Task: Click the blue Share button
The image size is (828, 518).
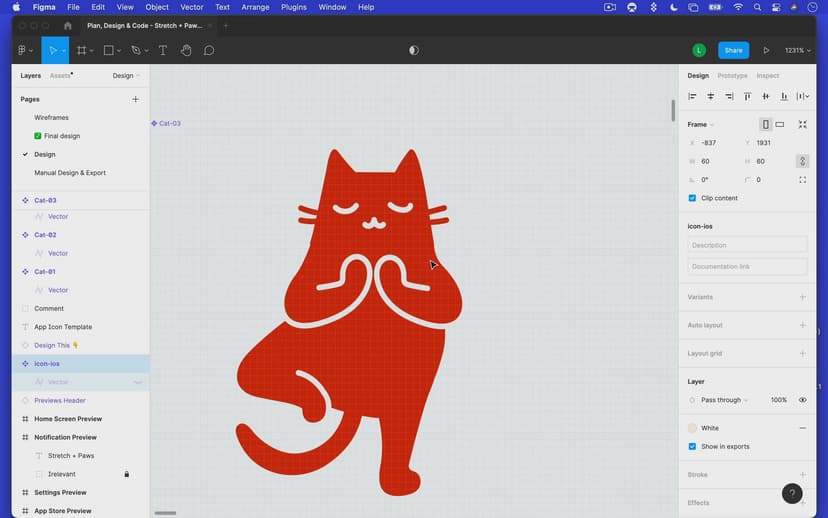Action: pyautogui.click(x=733, y=50)
